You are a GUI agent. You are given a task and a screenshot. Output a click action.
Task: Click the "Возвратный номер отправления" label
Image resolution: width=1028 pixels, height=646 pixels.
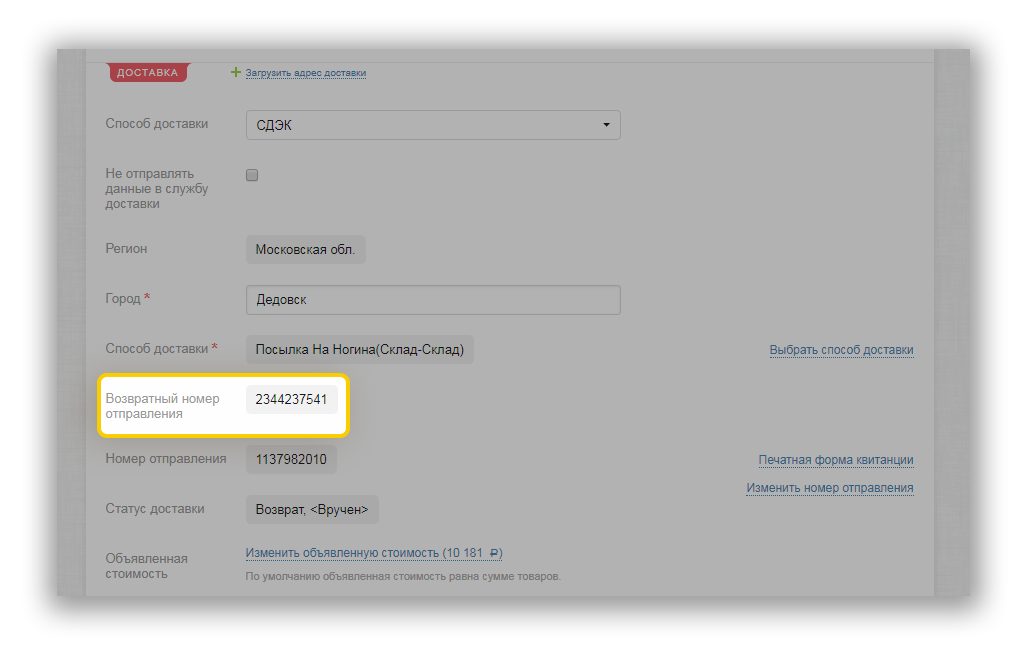click(x=162, y=406)
